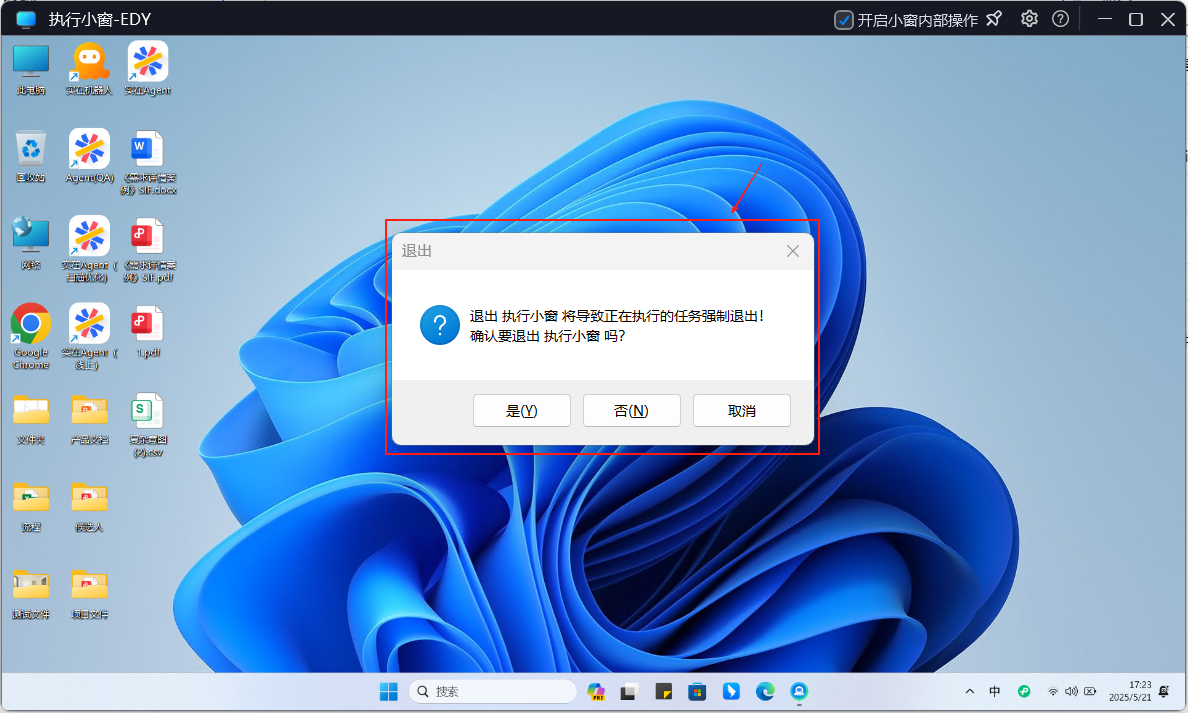Expand the hidden system tray icons chevron
Viewport: 1188px width, 713px height.
[x=969, y=691]
